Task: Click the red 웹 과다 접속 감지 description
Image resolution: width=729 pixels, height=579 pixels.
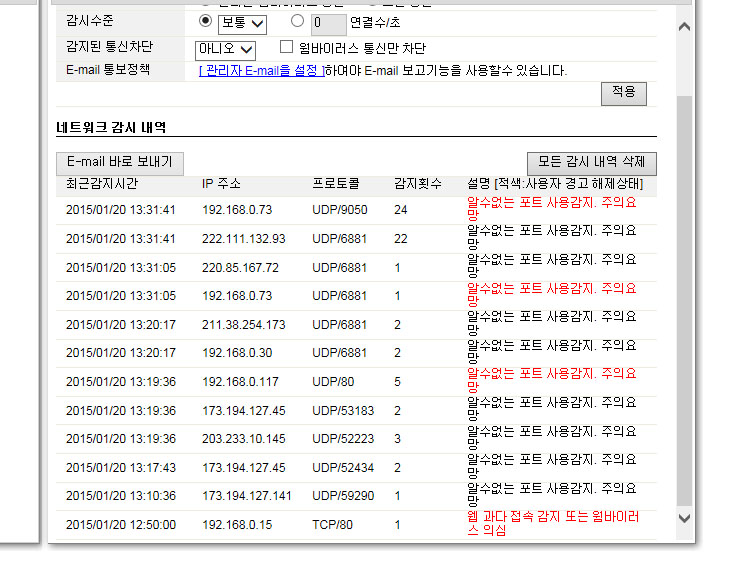Action: pos(553,523)
